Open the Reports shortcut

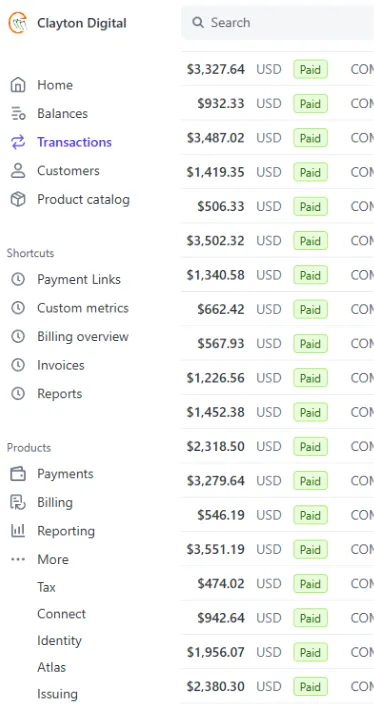coord(60,394)
